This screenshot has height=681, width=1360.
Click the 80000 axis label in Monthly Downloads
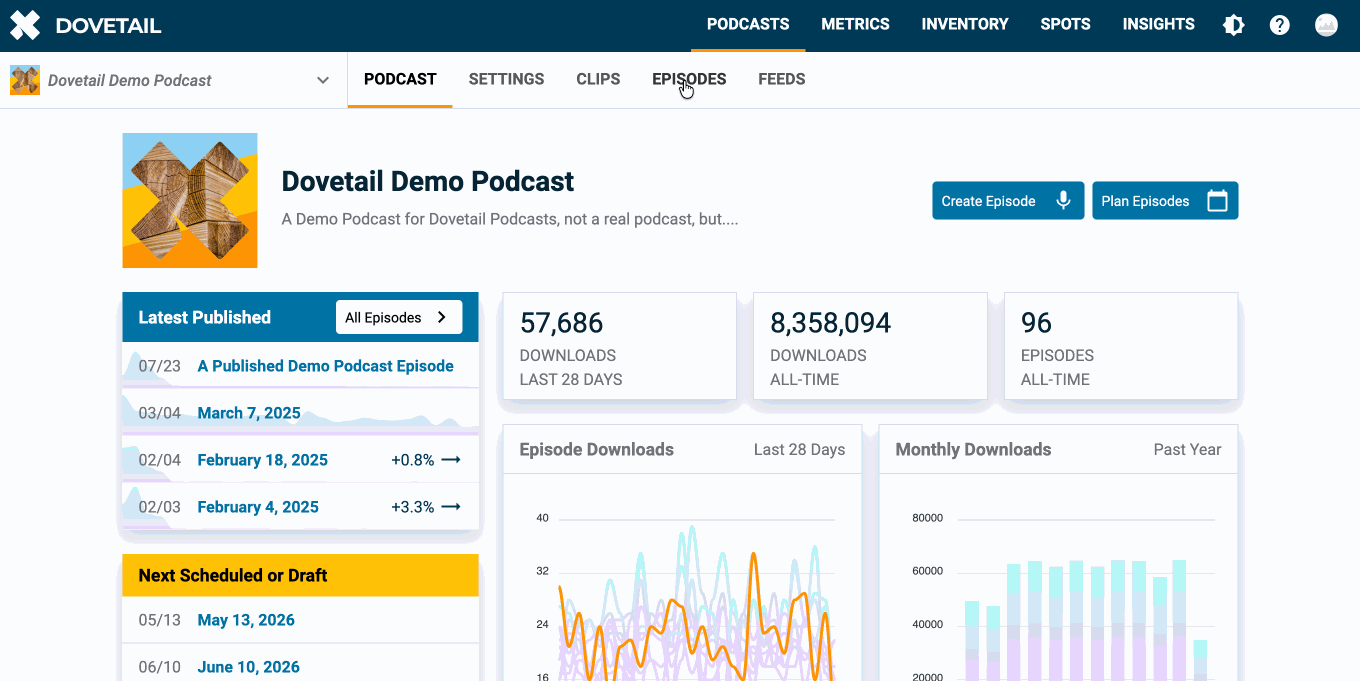pos(927,518)
